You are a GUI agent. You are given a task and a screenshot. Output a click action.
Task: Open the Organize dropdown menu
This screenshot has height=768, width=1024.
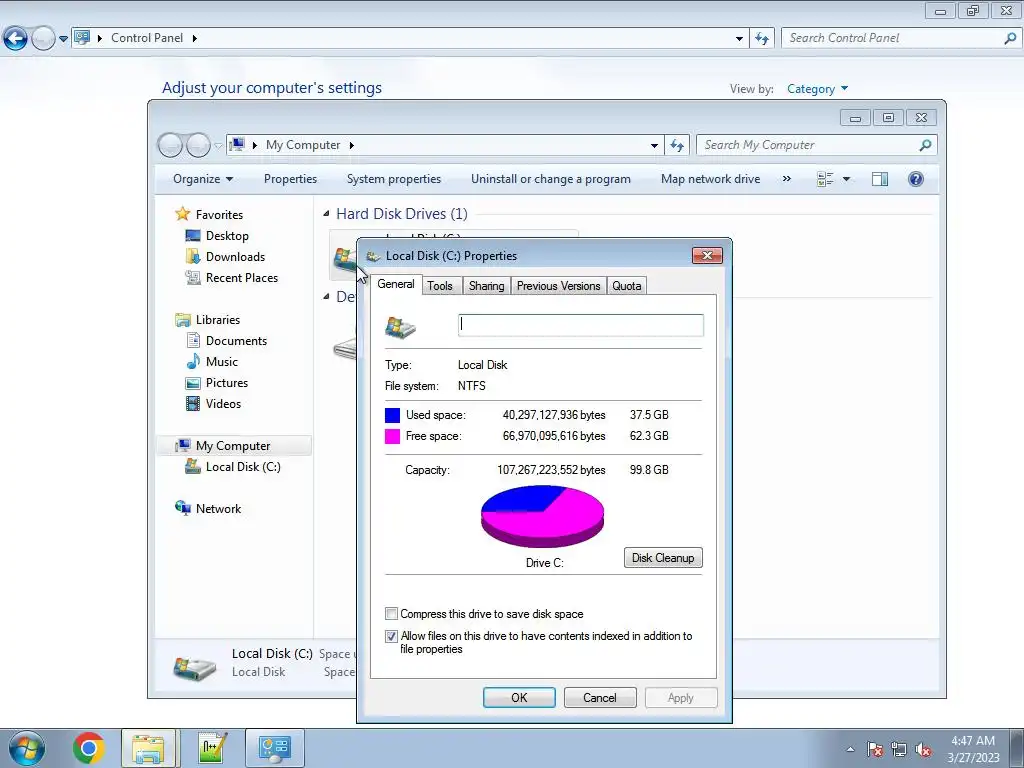202,179
